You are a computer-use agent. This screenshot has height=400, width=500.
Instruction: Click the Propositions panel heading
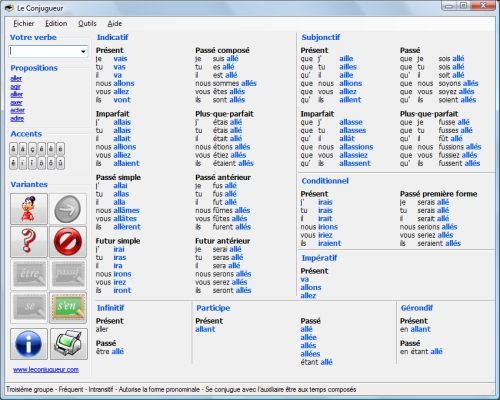(x=34, y=68)
